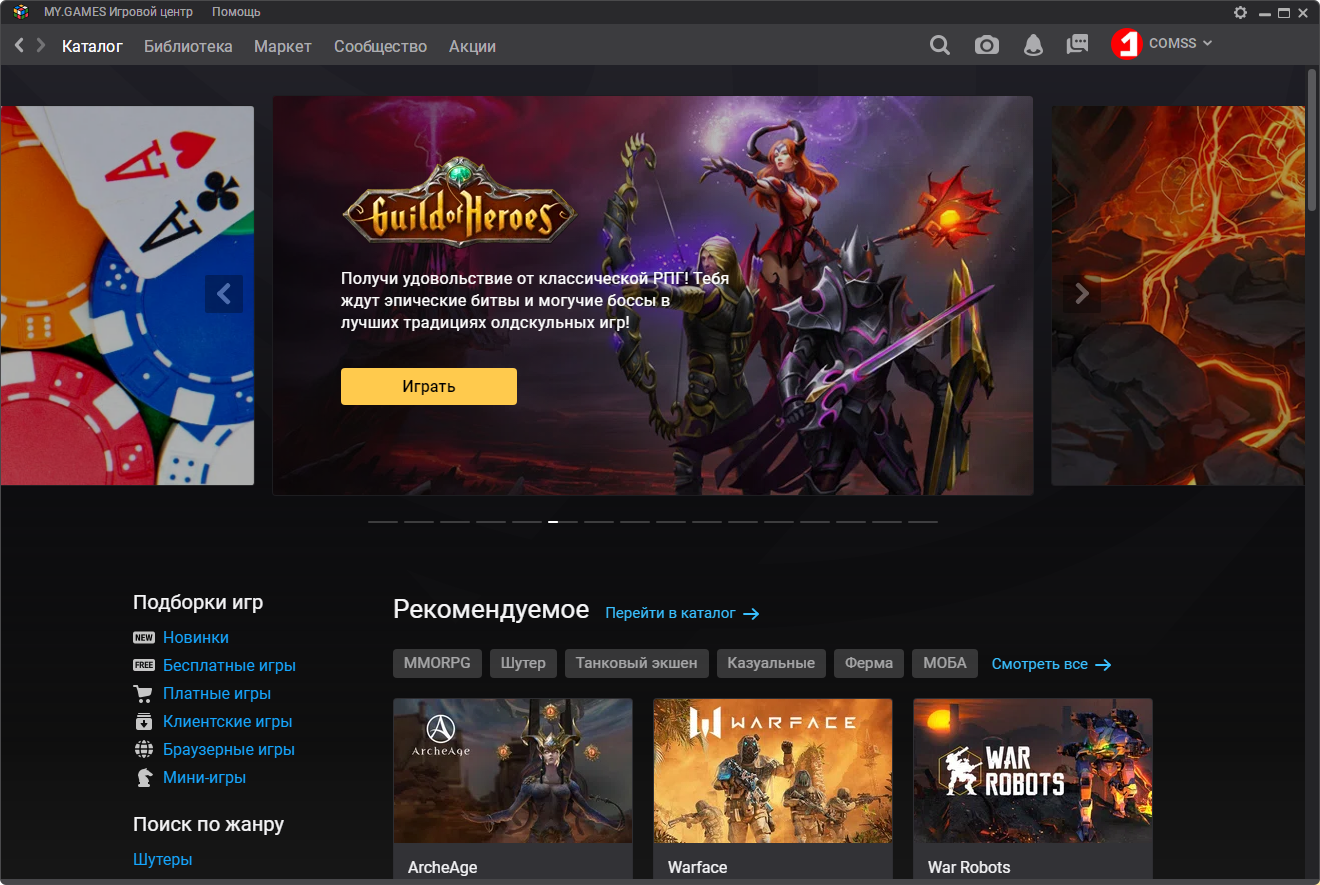Select the first carousel indicator dash

pyautogui.click(x=383, y=522)
